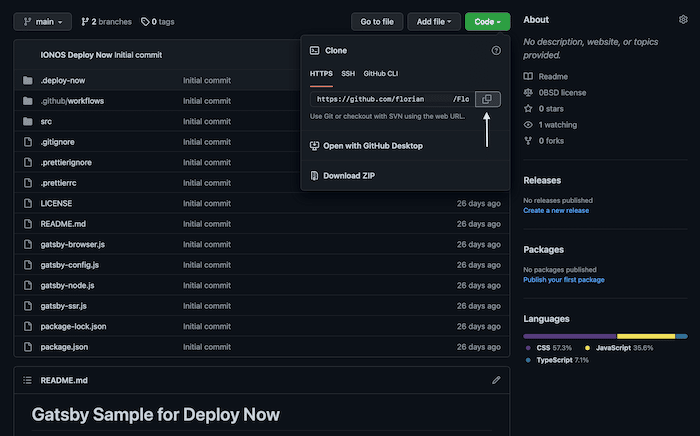Switch to the HTTPS clone tab

click(x=321, y=74)
